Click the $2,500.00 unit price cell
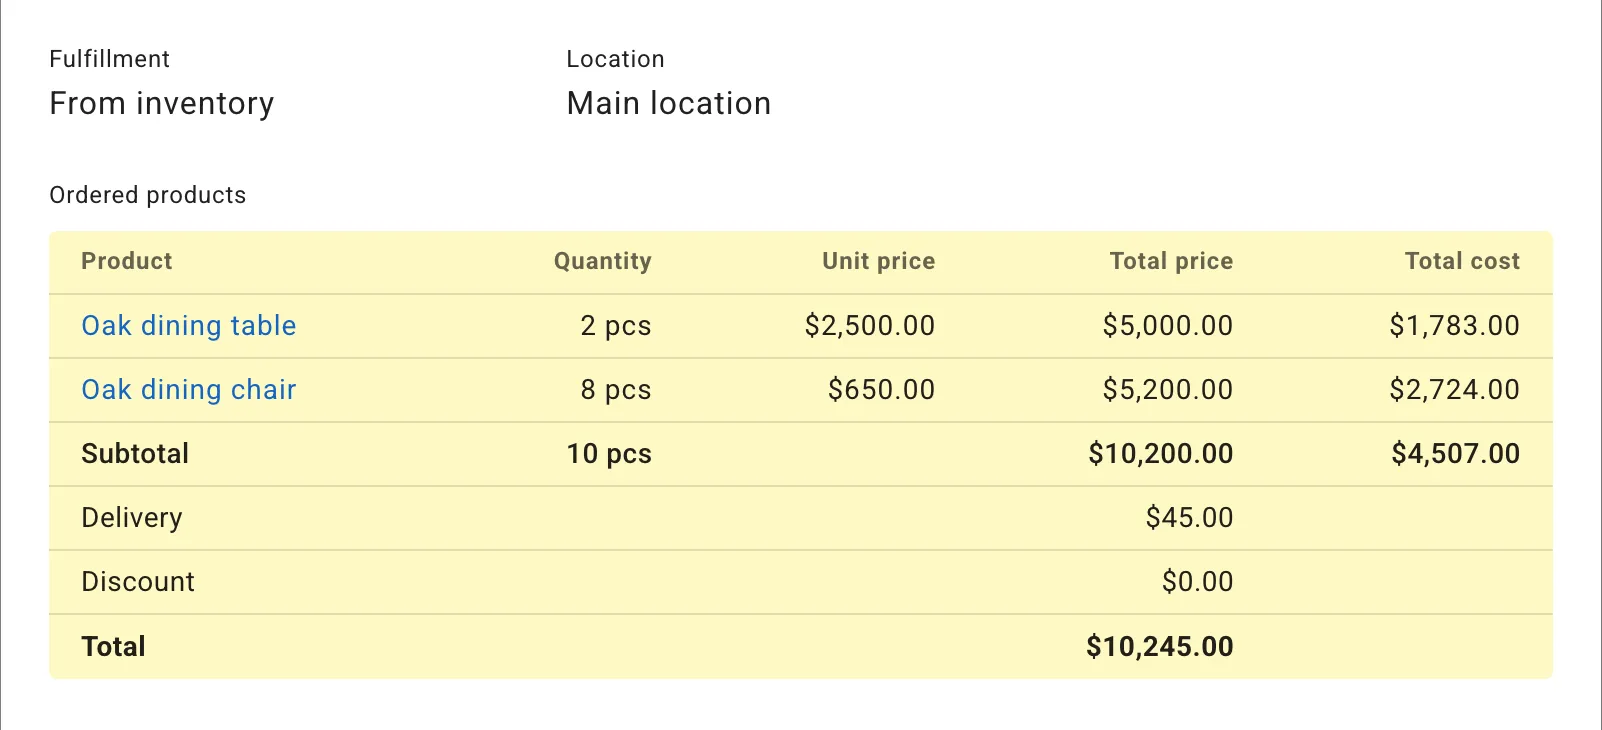1602x730 pixels. pos(869,325)
